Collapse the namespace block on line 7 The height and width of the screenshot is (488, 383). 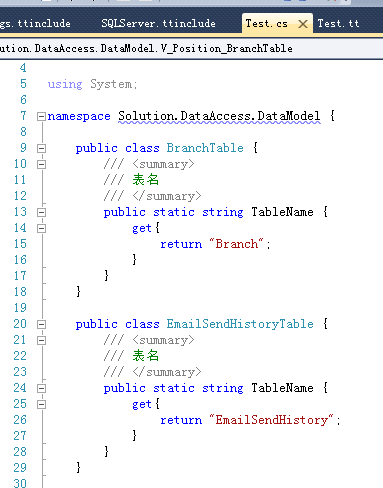pyautogui.click(x=41, y=116)
